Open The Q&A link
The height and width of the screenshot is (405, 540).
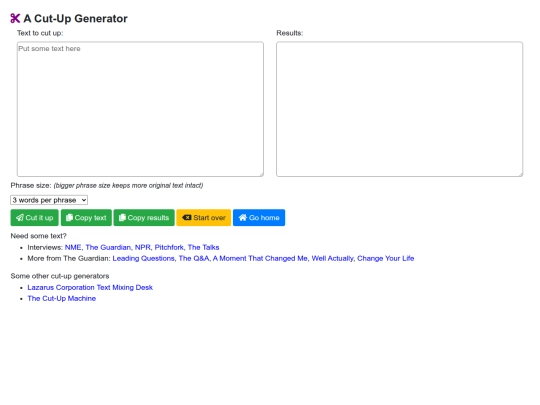(194, 258)
